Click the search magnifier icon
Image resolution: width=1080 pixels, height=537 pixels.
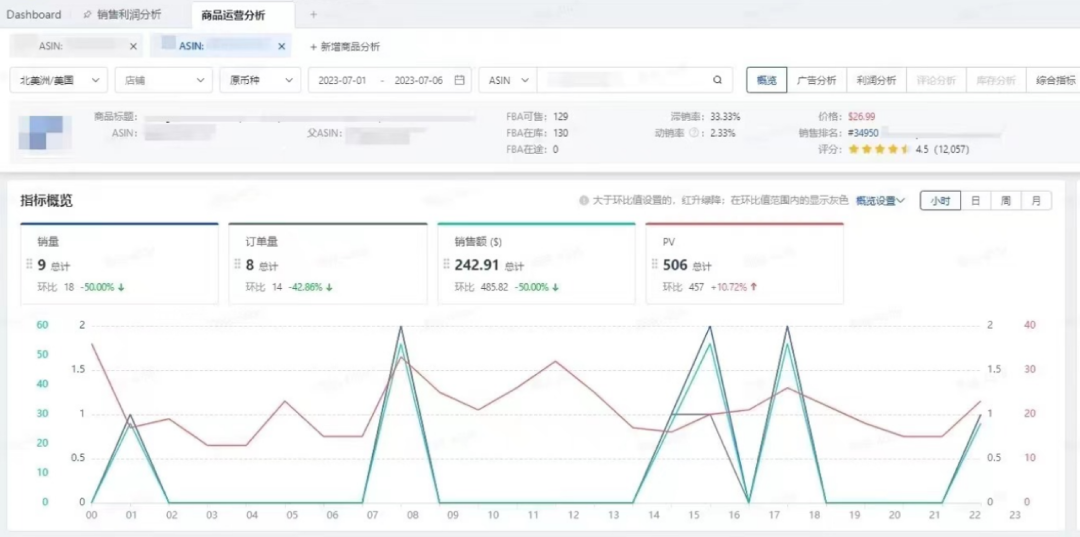coord(718,80)
